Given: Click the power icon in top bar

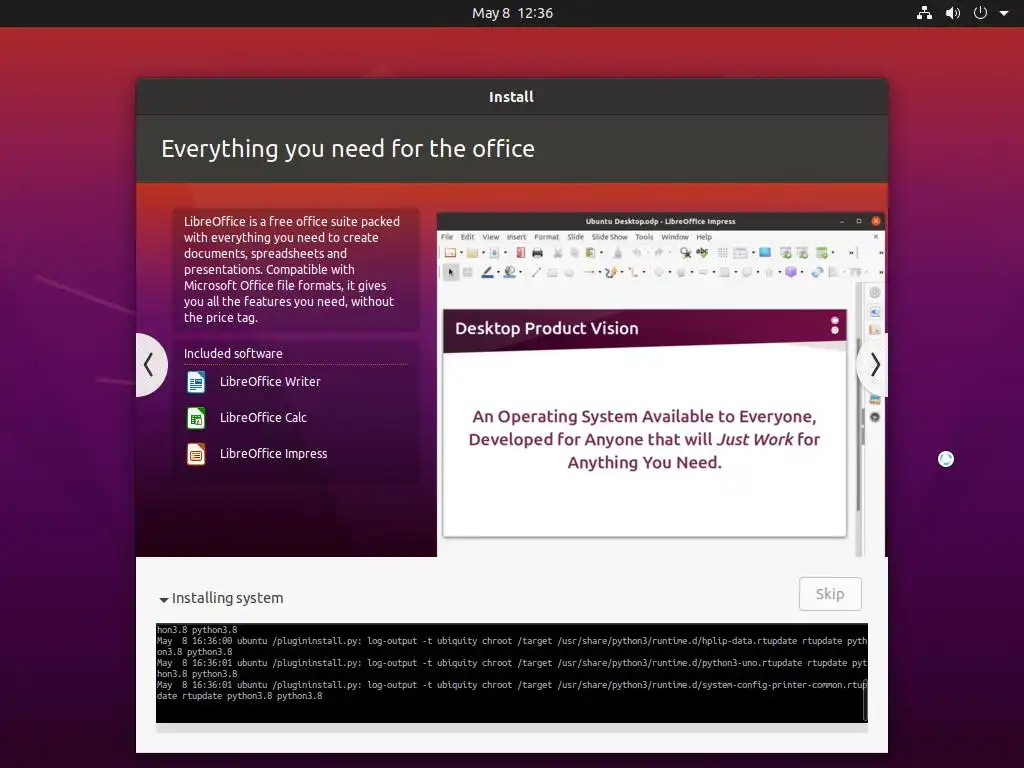Looking at the screenshot, I should click(x=980, y=13).
